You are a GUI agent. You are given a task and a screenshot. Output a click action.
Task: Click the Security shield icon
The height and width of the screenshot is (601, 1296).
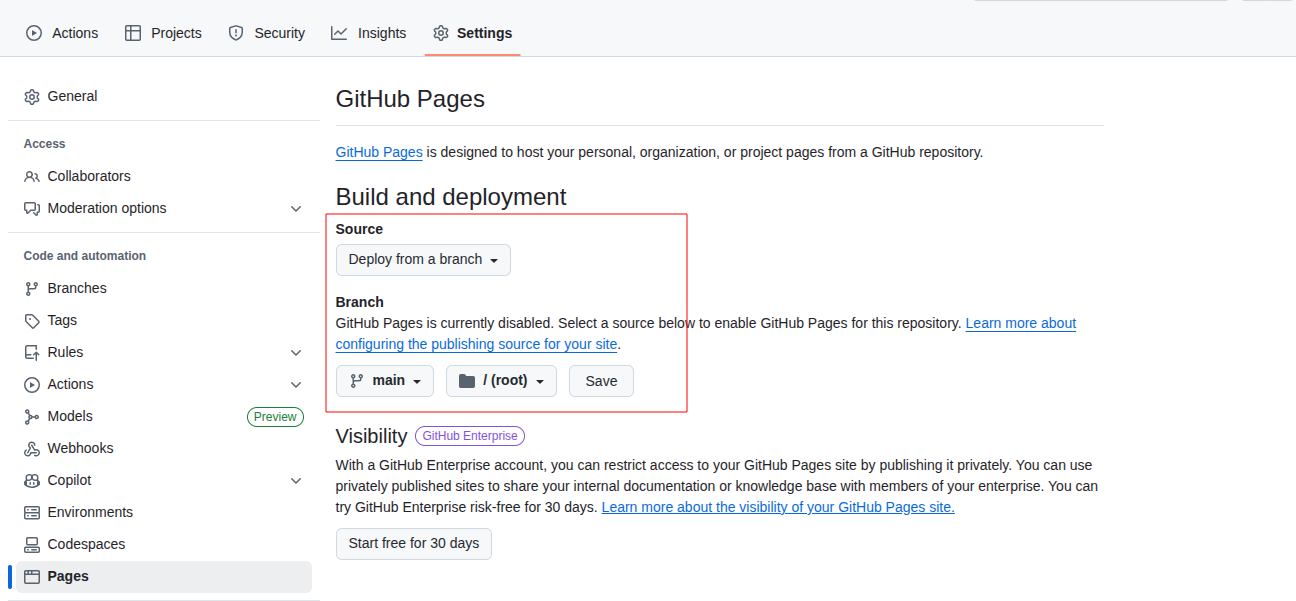pos(236,33)
